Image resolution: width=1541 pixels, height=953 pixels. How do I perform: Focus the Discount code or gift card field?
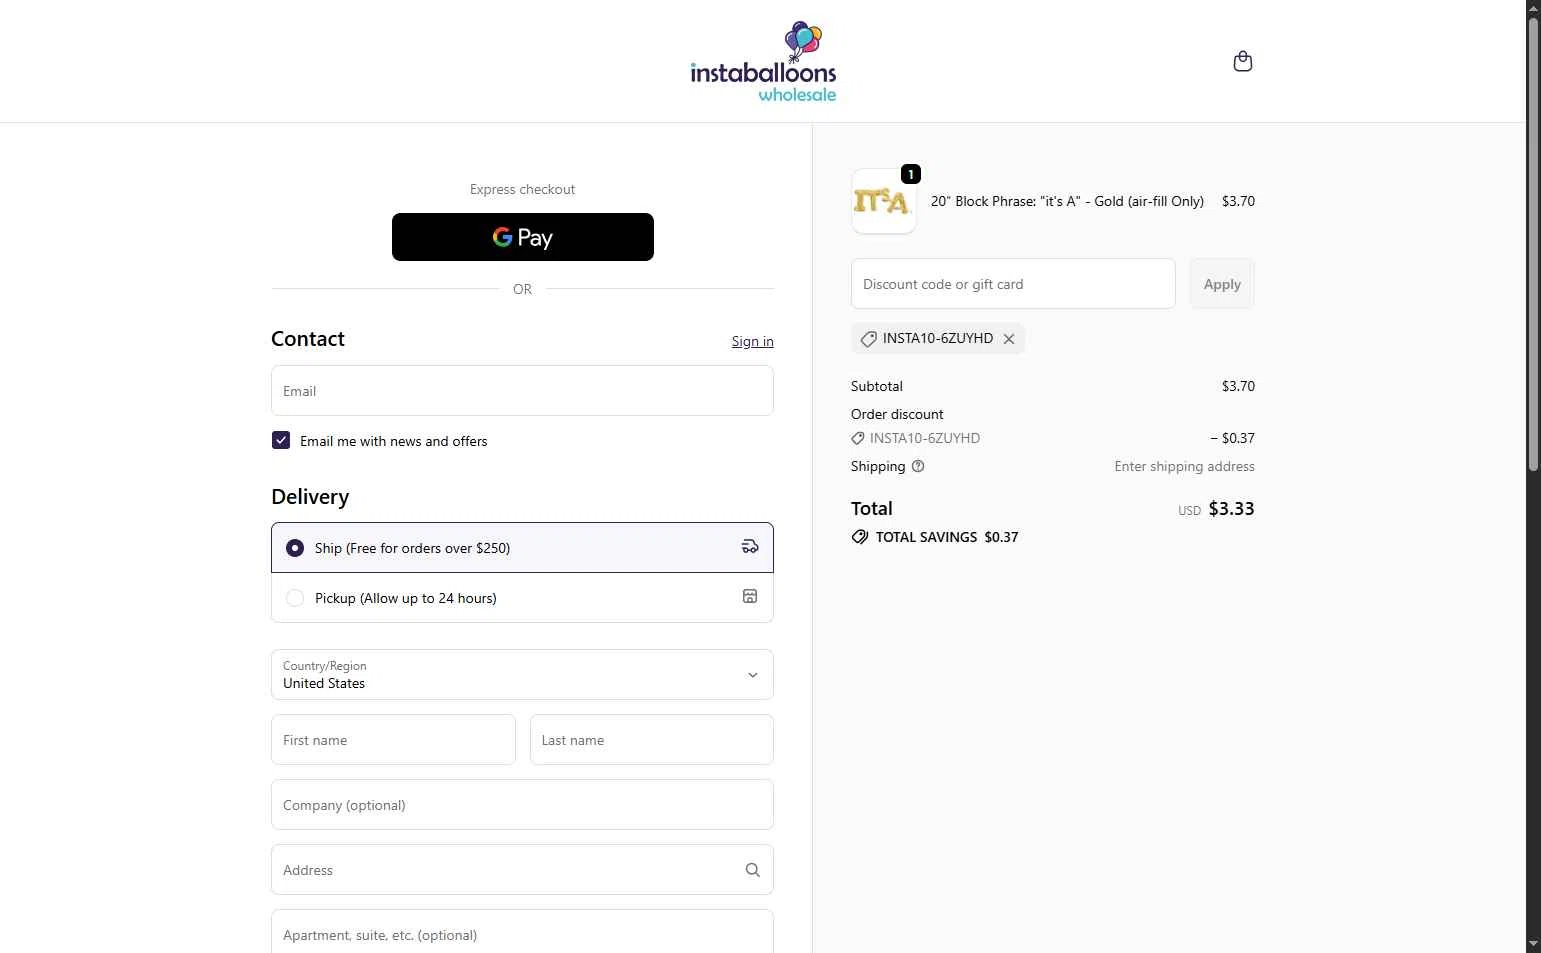click(1013, 284)
